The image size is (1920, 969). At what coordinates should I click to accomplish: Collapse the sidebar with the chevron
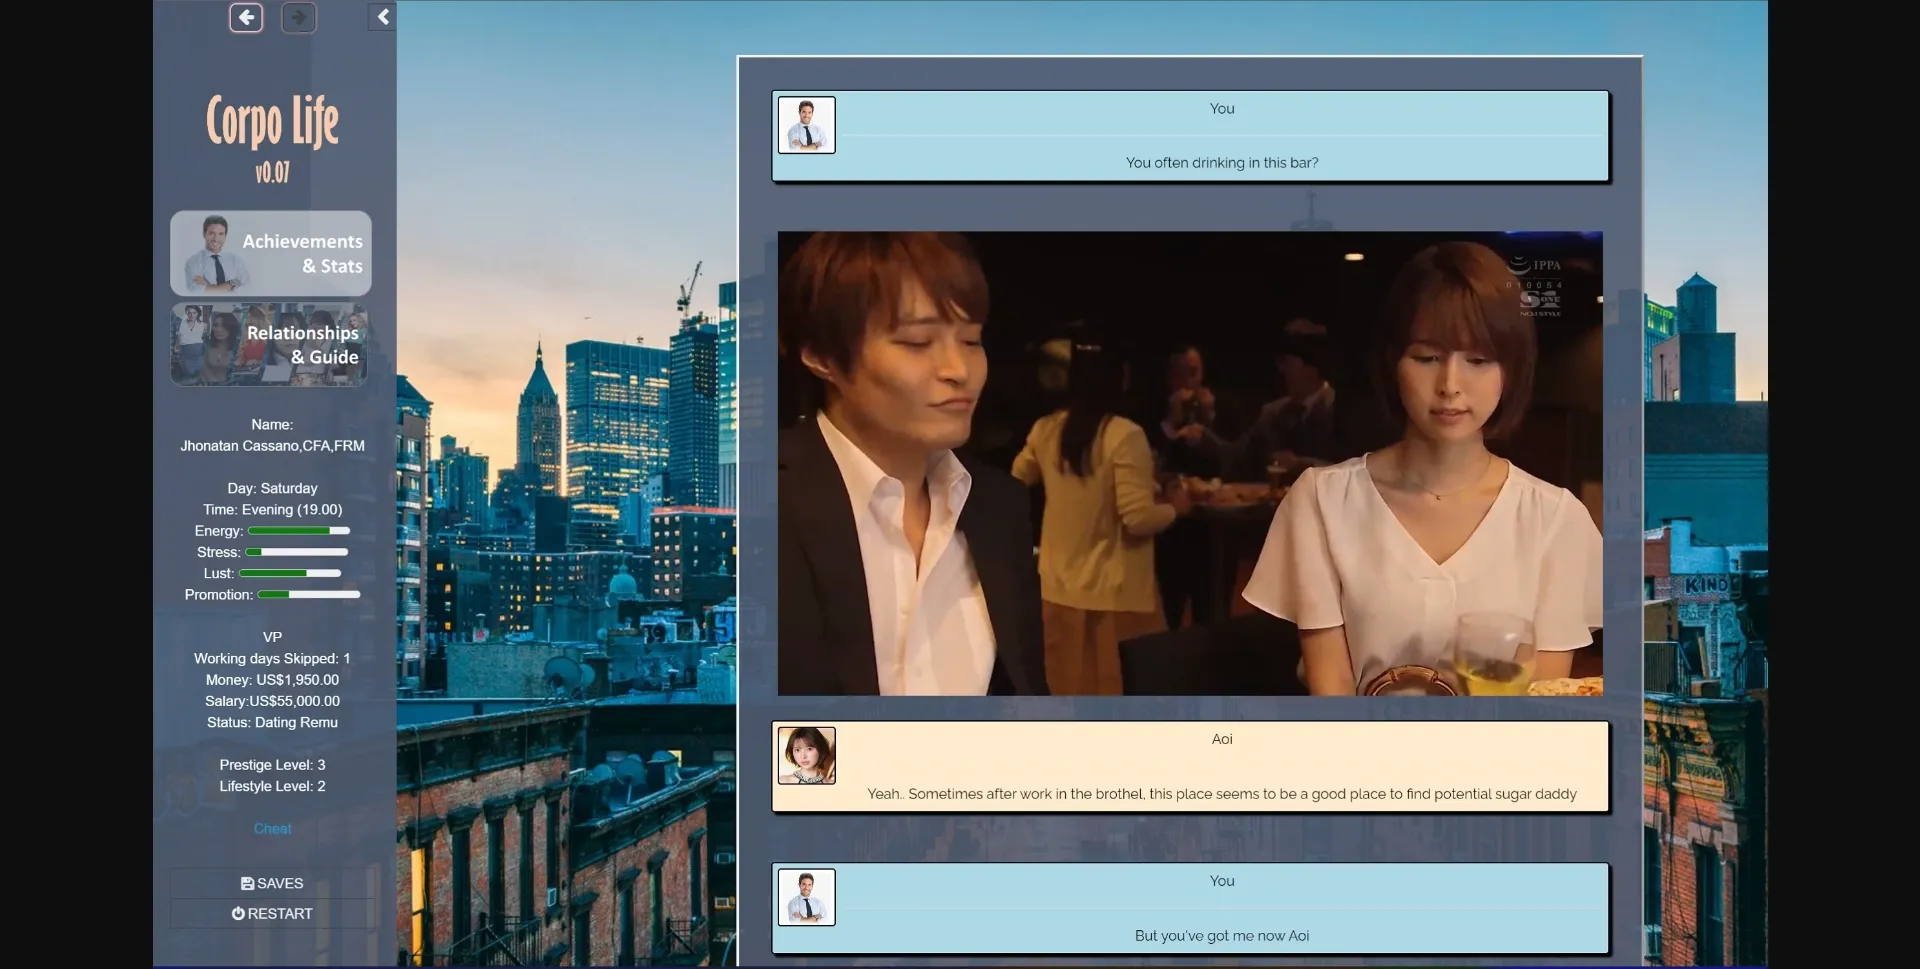[x=382, y=17]
